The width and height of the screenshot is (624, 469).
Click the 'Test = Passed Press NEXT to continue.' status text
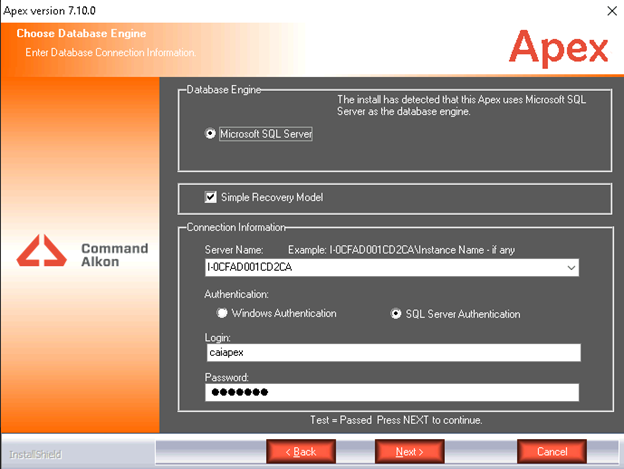point(396,420)
